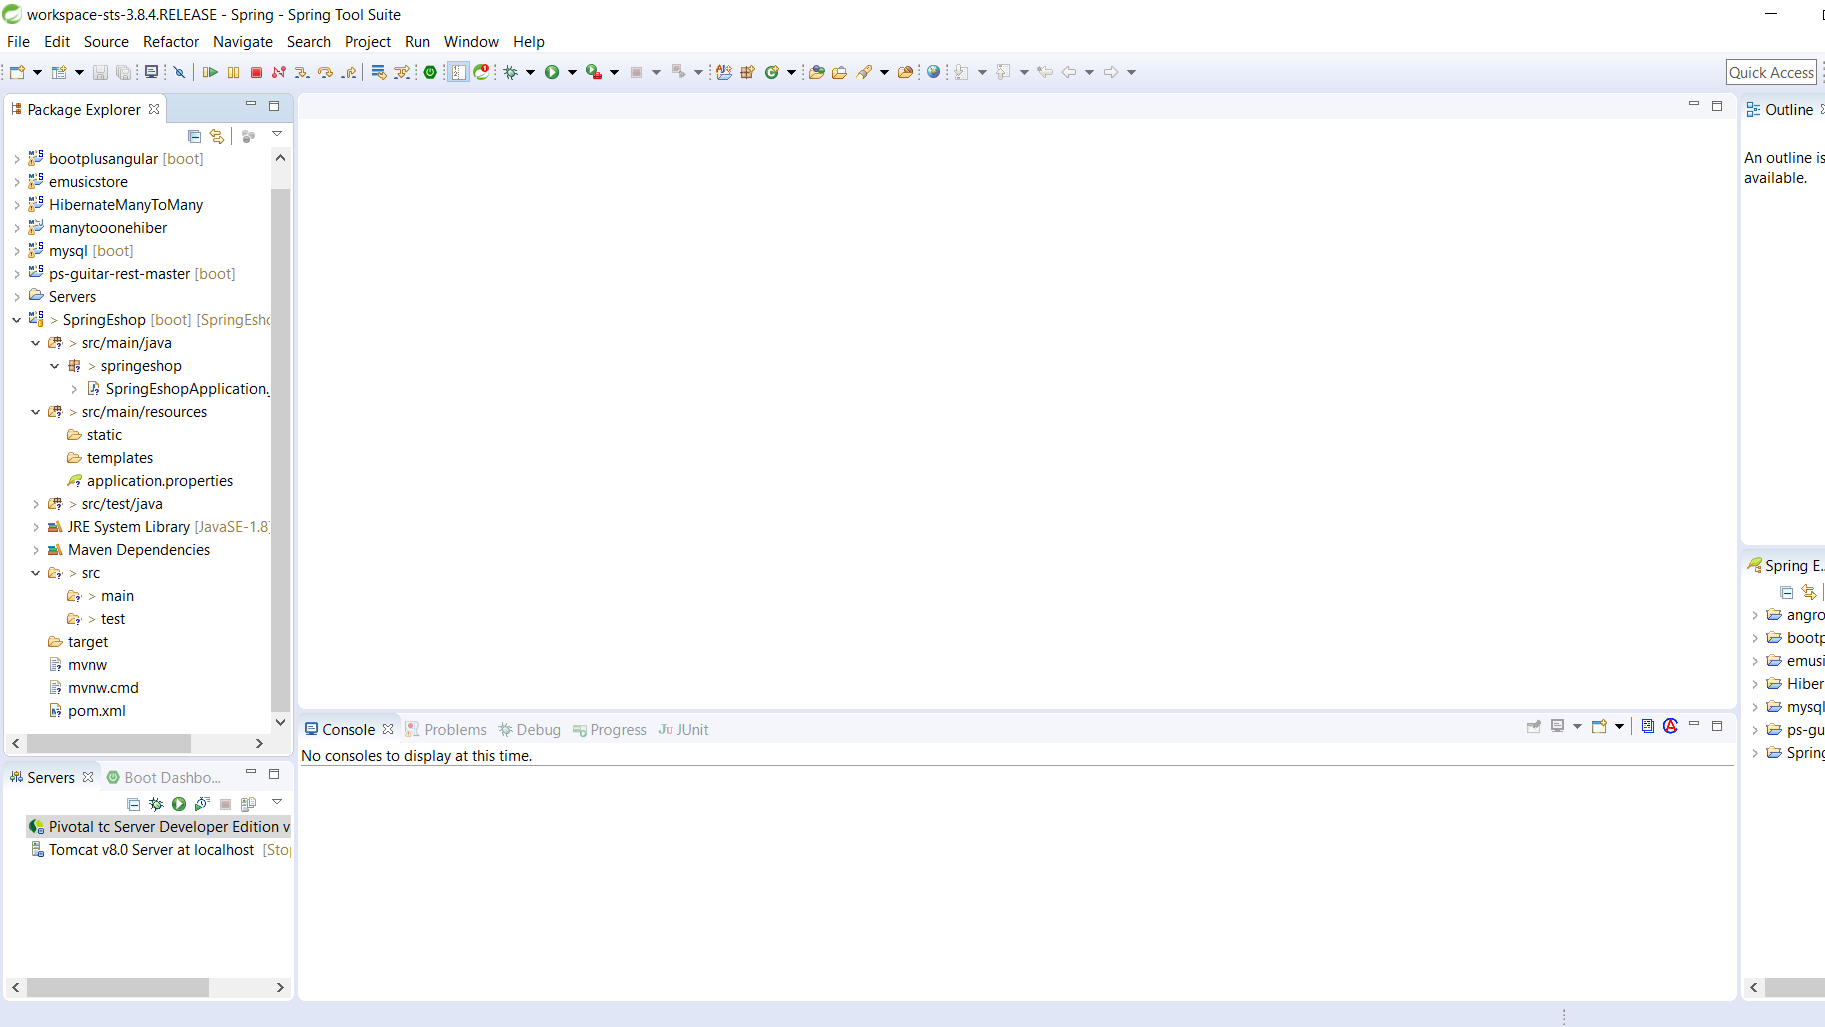Switch to the Problems tab
The image size is (1825, 1027).
point(446,730)
